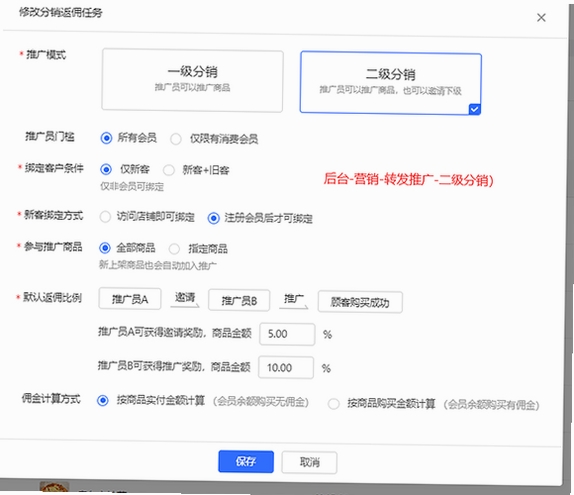Close the 修改分销返佣任务 dialog

[541, 18]
